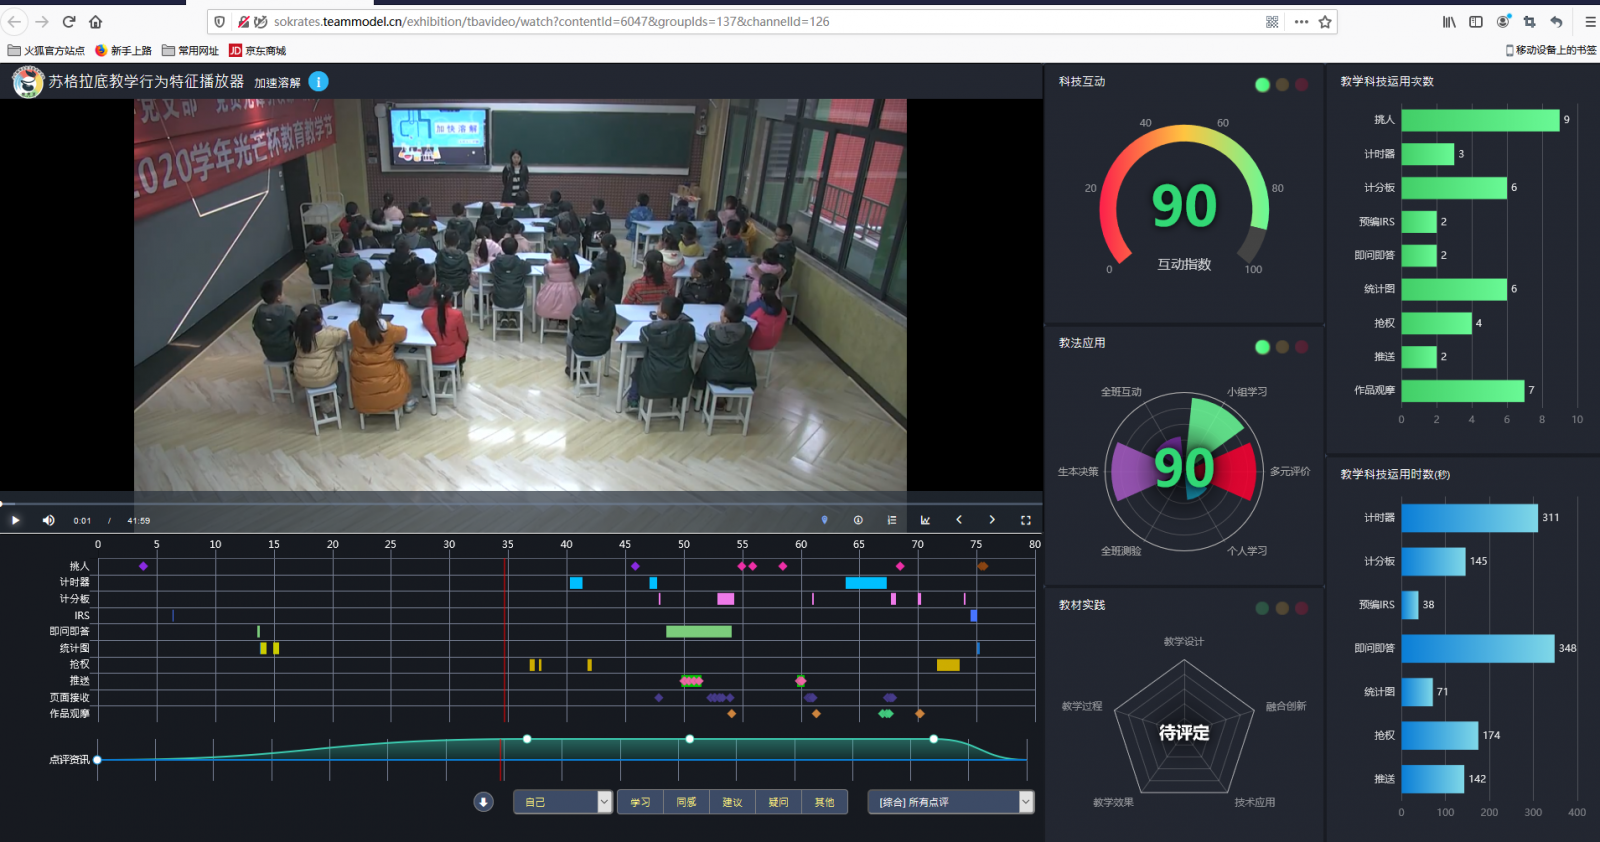Mute the video volume speaker icon
Screen dimensions: 1600x842
pyautogui.click(x=48, y=520)
